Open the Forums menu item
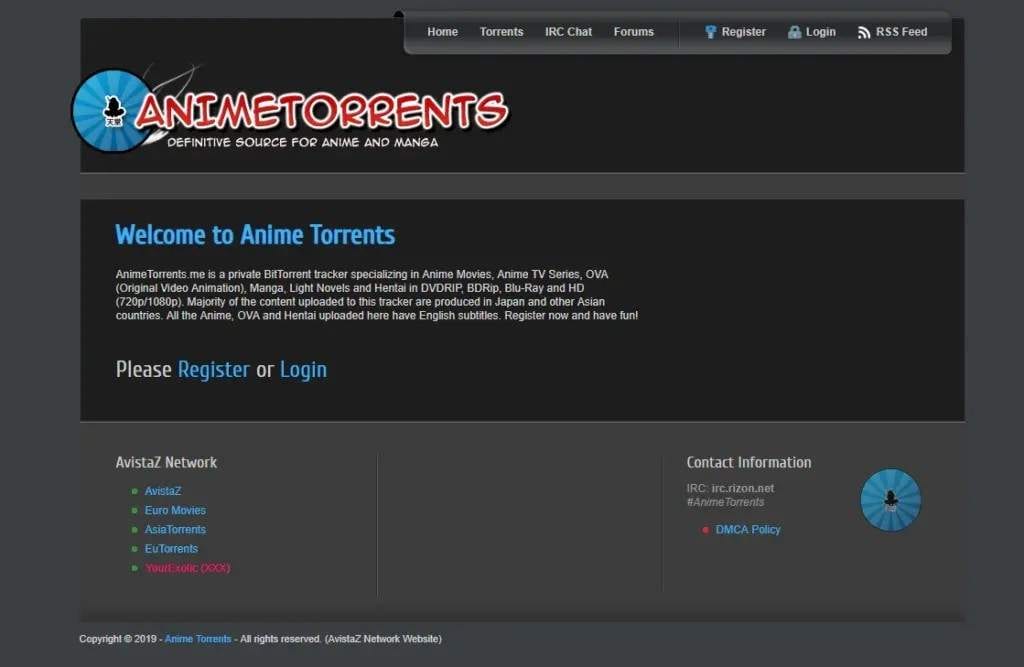 point(633,31)
